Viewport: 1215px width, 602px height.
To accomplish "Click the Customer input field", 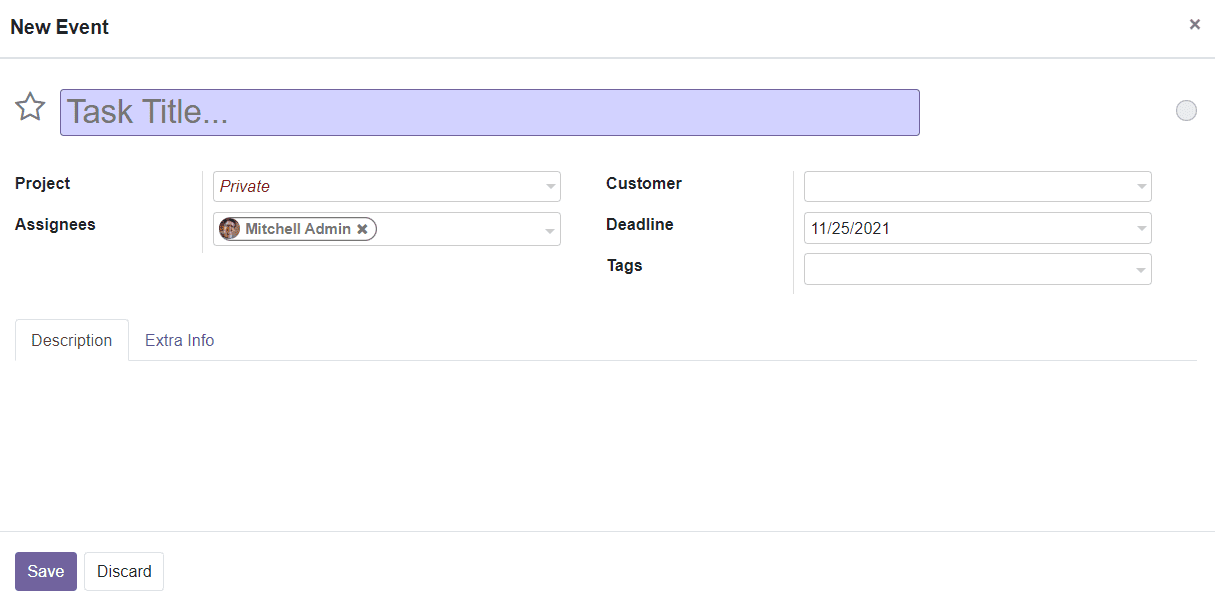I will [960, 186].
